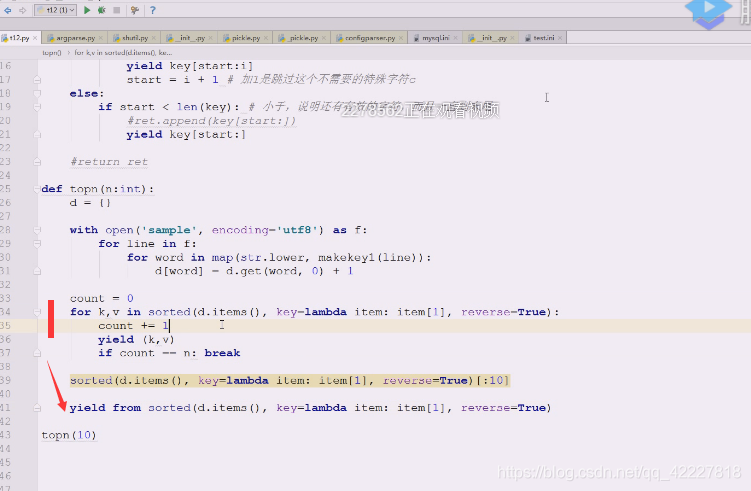Open the __init__.py tab beside shutil.py

coord(189,37)
